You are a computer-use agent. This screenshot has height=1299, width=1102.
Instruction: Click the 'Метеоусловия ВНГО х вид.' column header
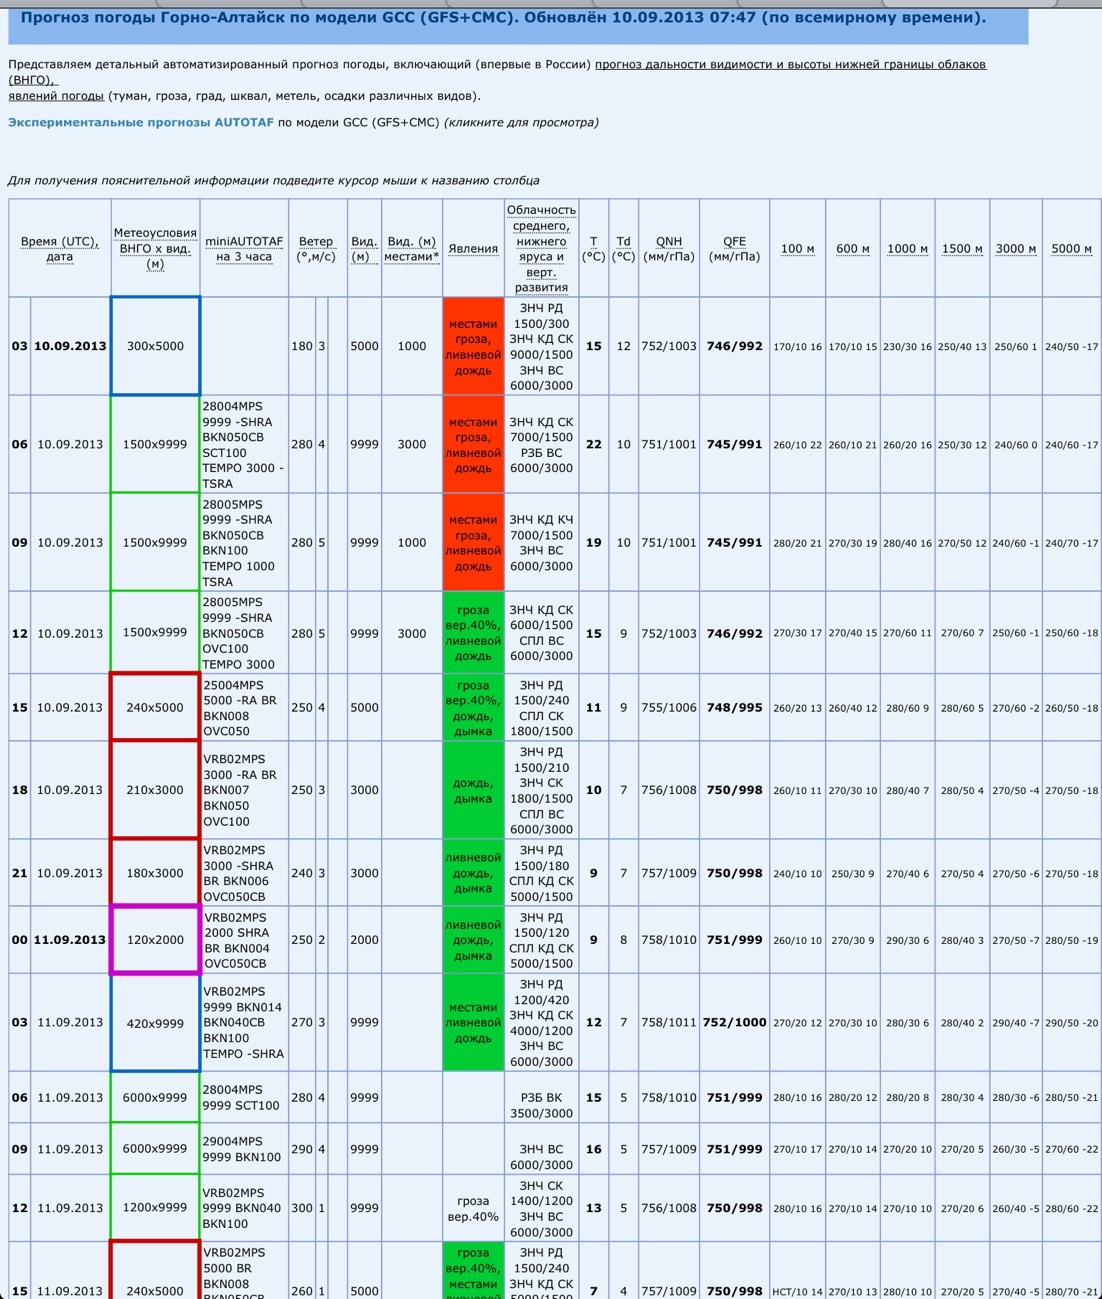point(155,248)
